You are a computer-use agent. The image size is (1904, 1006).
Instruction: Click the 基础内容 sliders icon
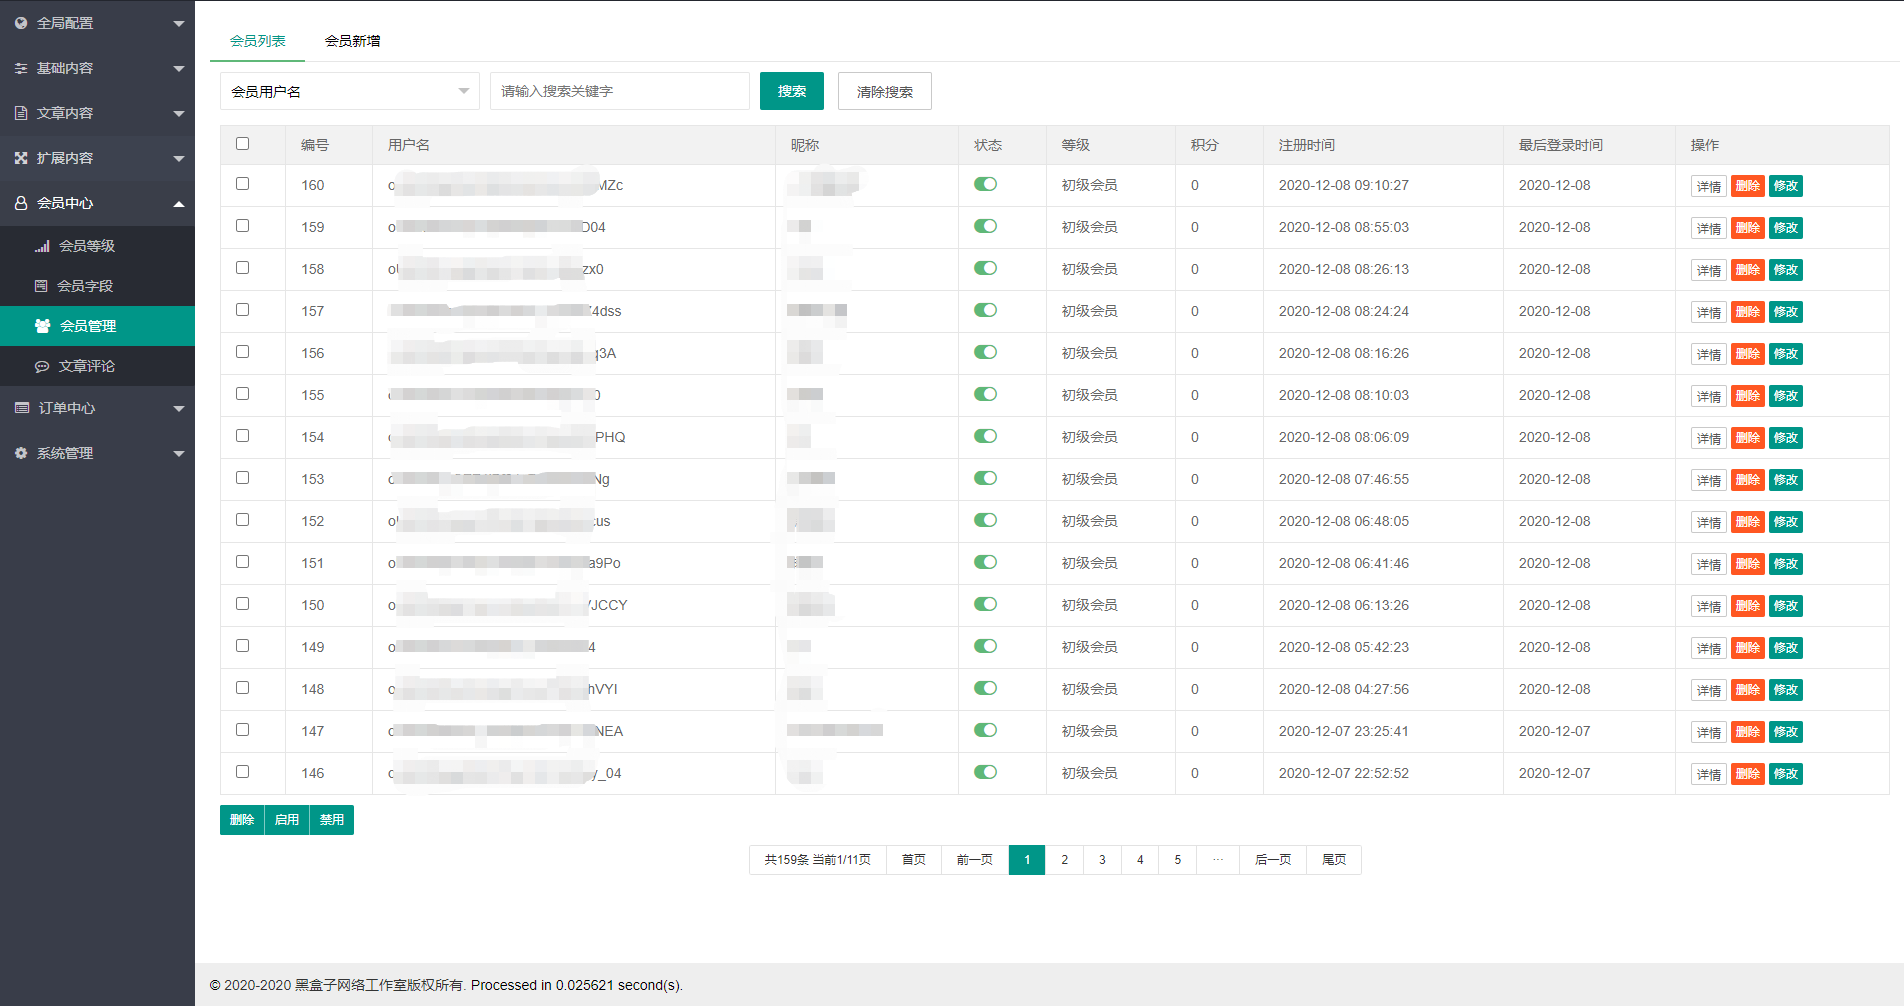click(x=21, y=68)
